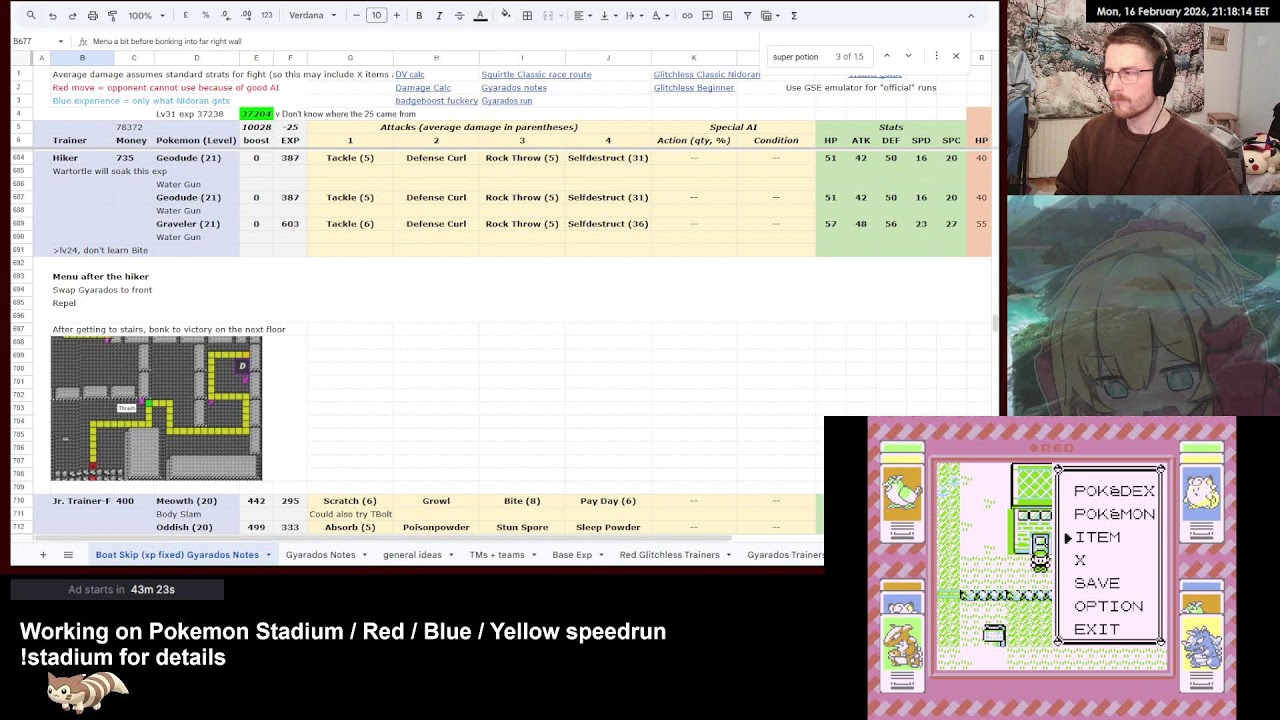Add a new sheet with plus button

coord(43,555)
